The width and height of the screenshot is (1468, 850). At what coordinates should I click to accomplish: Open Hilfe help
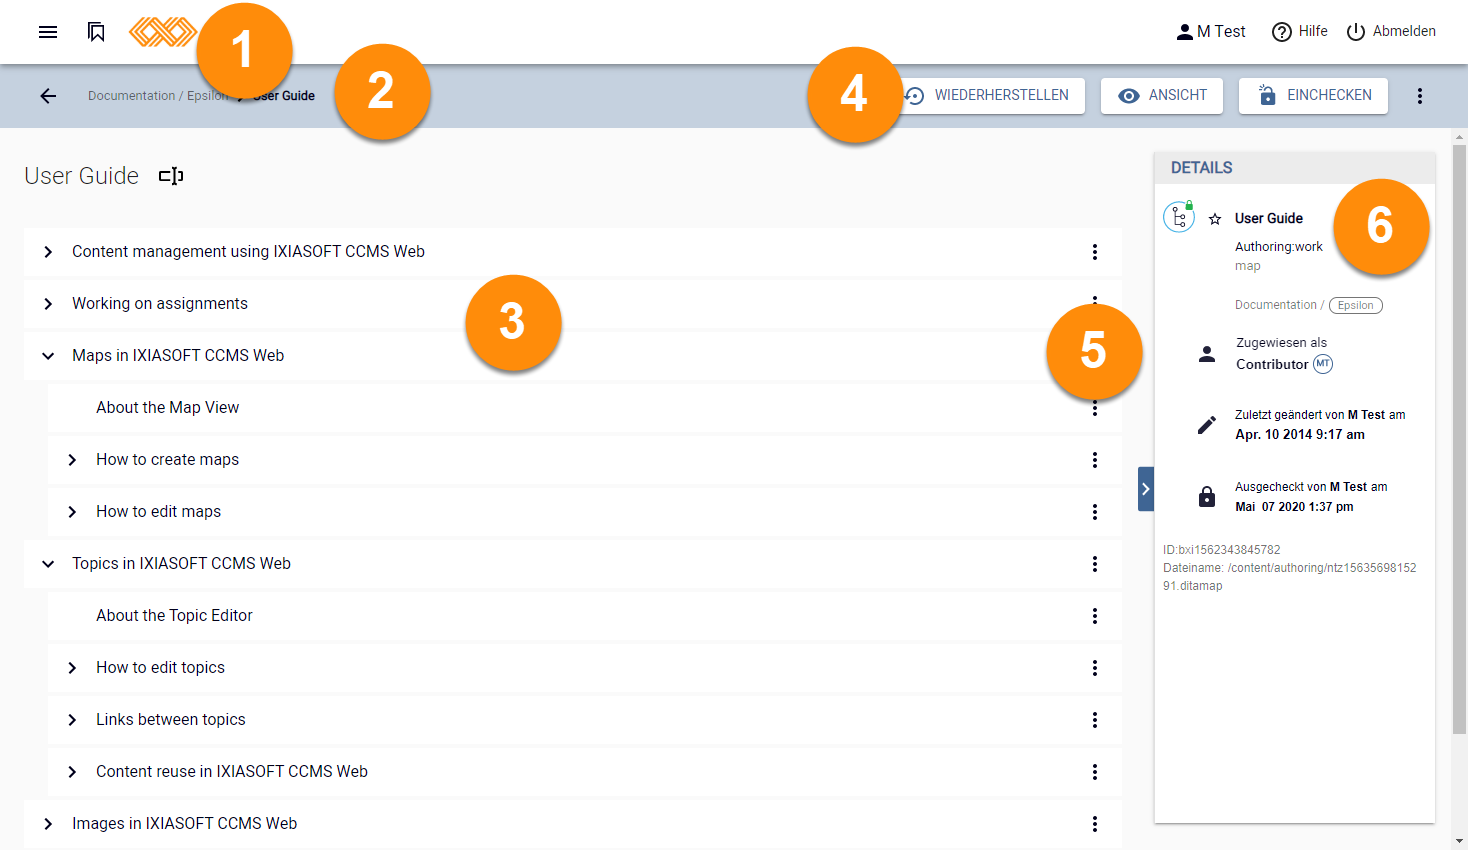coord(1299,32)
